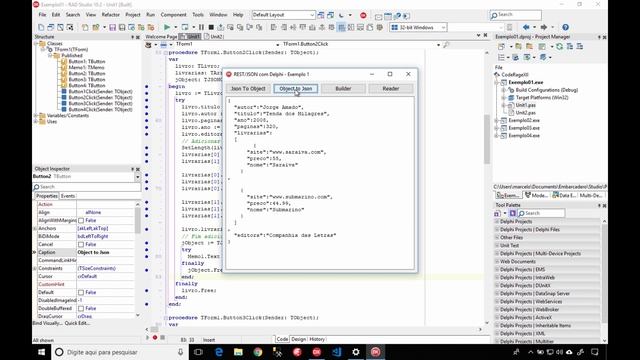
Task: Click the Object to Json button
Action: 296,89
